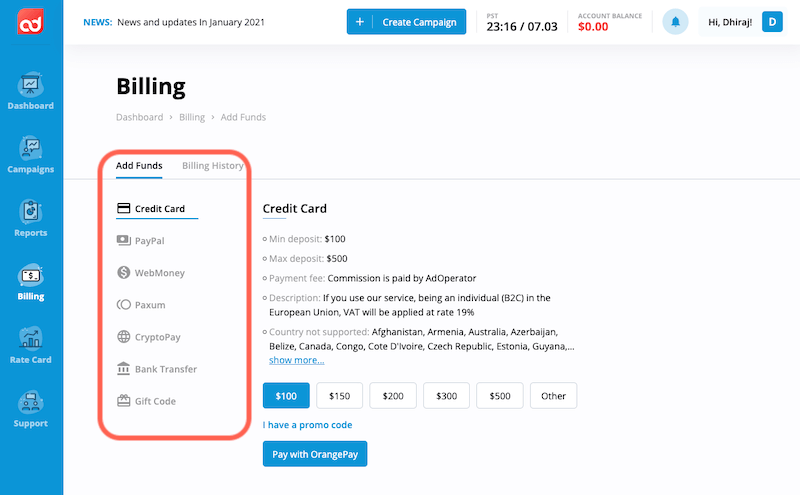Open notifications via the bell icon
800x495 pixels.
675,22
